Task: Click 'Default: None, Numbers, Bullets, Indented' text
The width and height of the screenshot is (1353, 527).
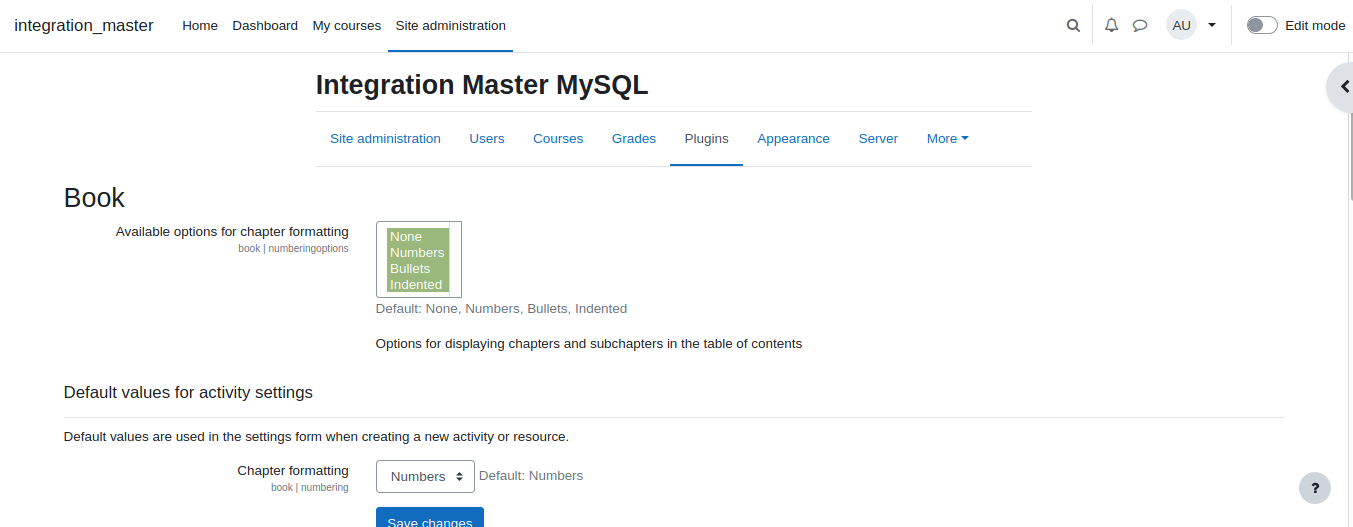Action: coord(501,309)
